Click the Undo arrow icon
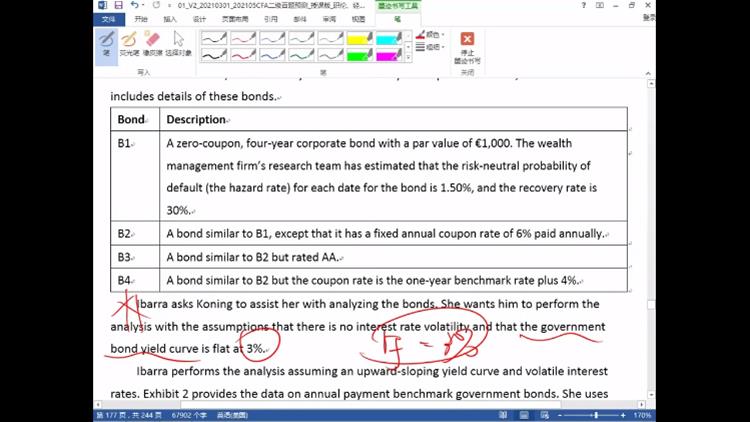Screen dimensions: 750x422 [134, 5]
